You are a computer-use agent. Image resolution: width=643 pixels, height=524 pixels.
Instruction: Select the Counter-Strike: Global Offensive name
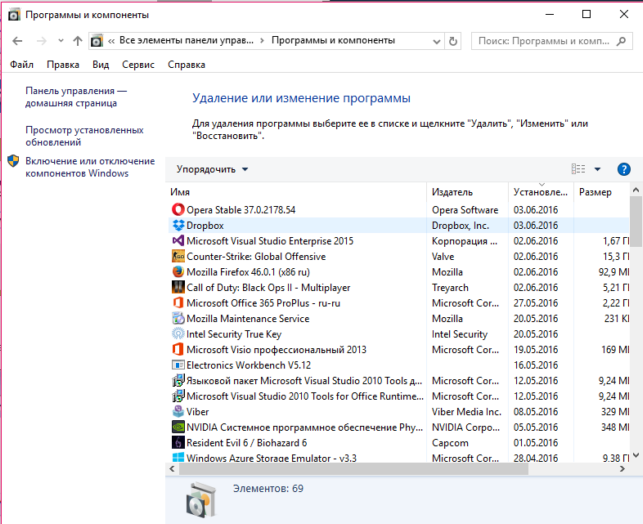pyautogui.click(x=256, y=256)
